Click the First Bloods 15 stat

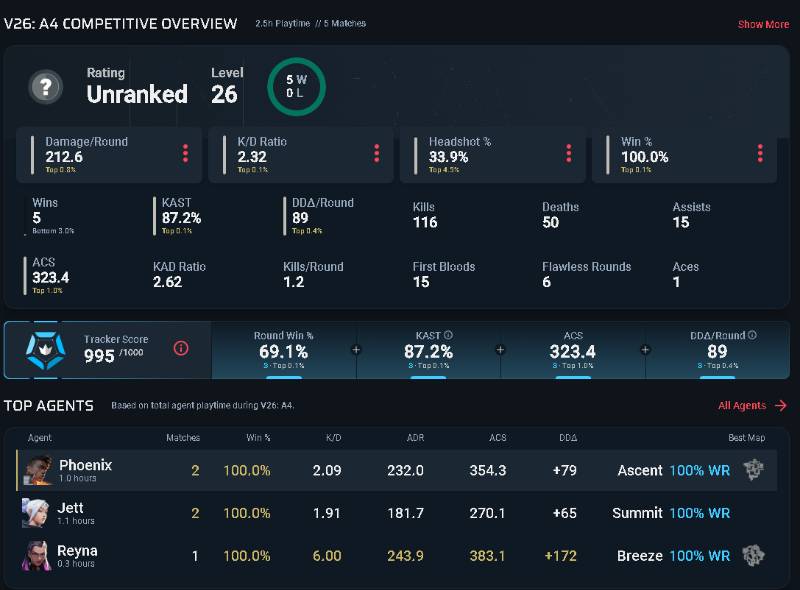point(444,275)
